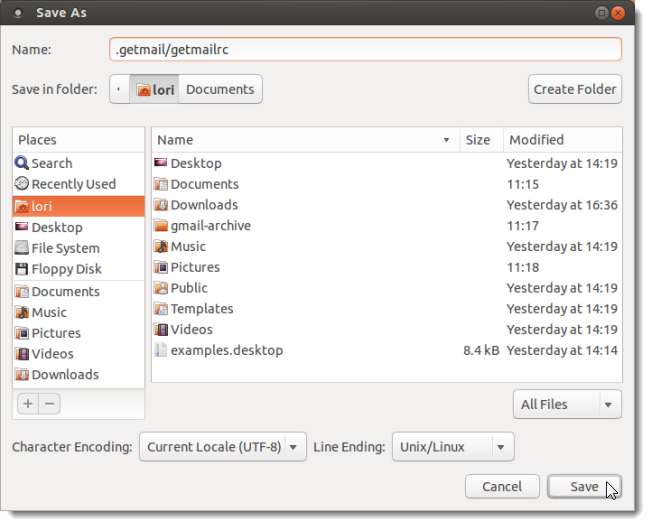
Task: Click the home icon in the lori path button
Action: (143, 90)
